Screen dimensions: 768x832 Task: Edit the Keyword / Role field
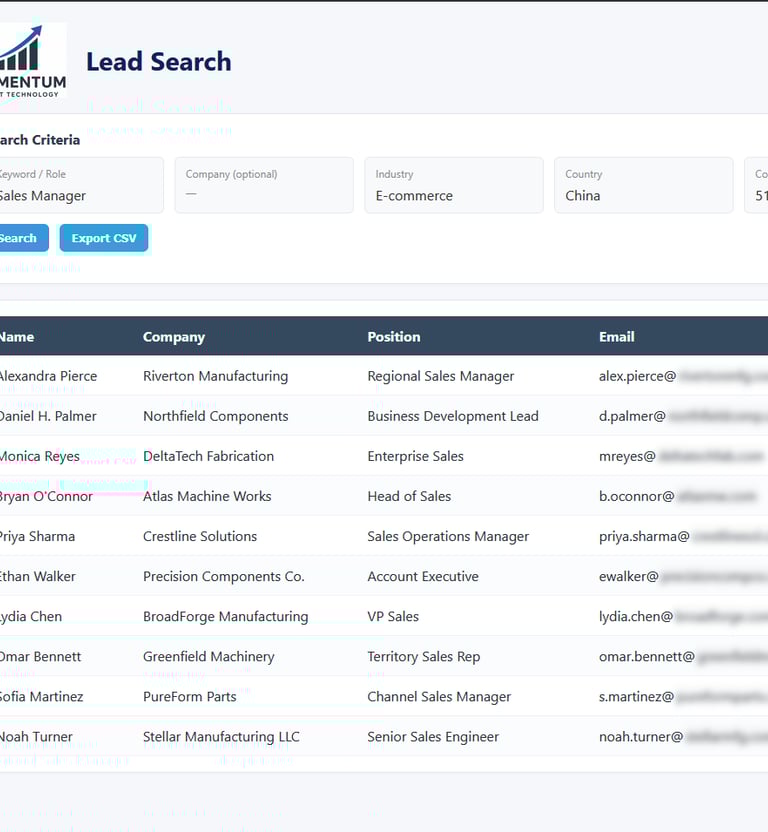pos(81,185)
